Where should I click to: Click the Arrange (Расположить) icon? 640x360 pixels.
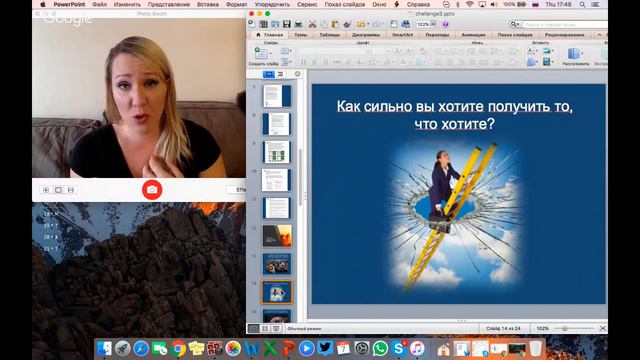574,53
